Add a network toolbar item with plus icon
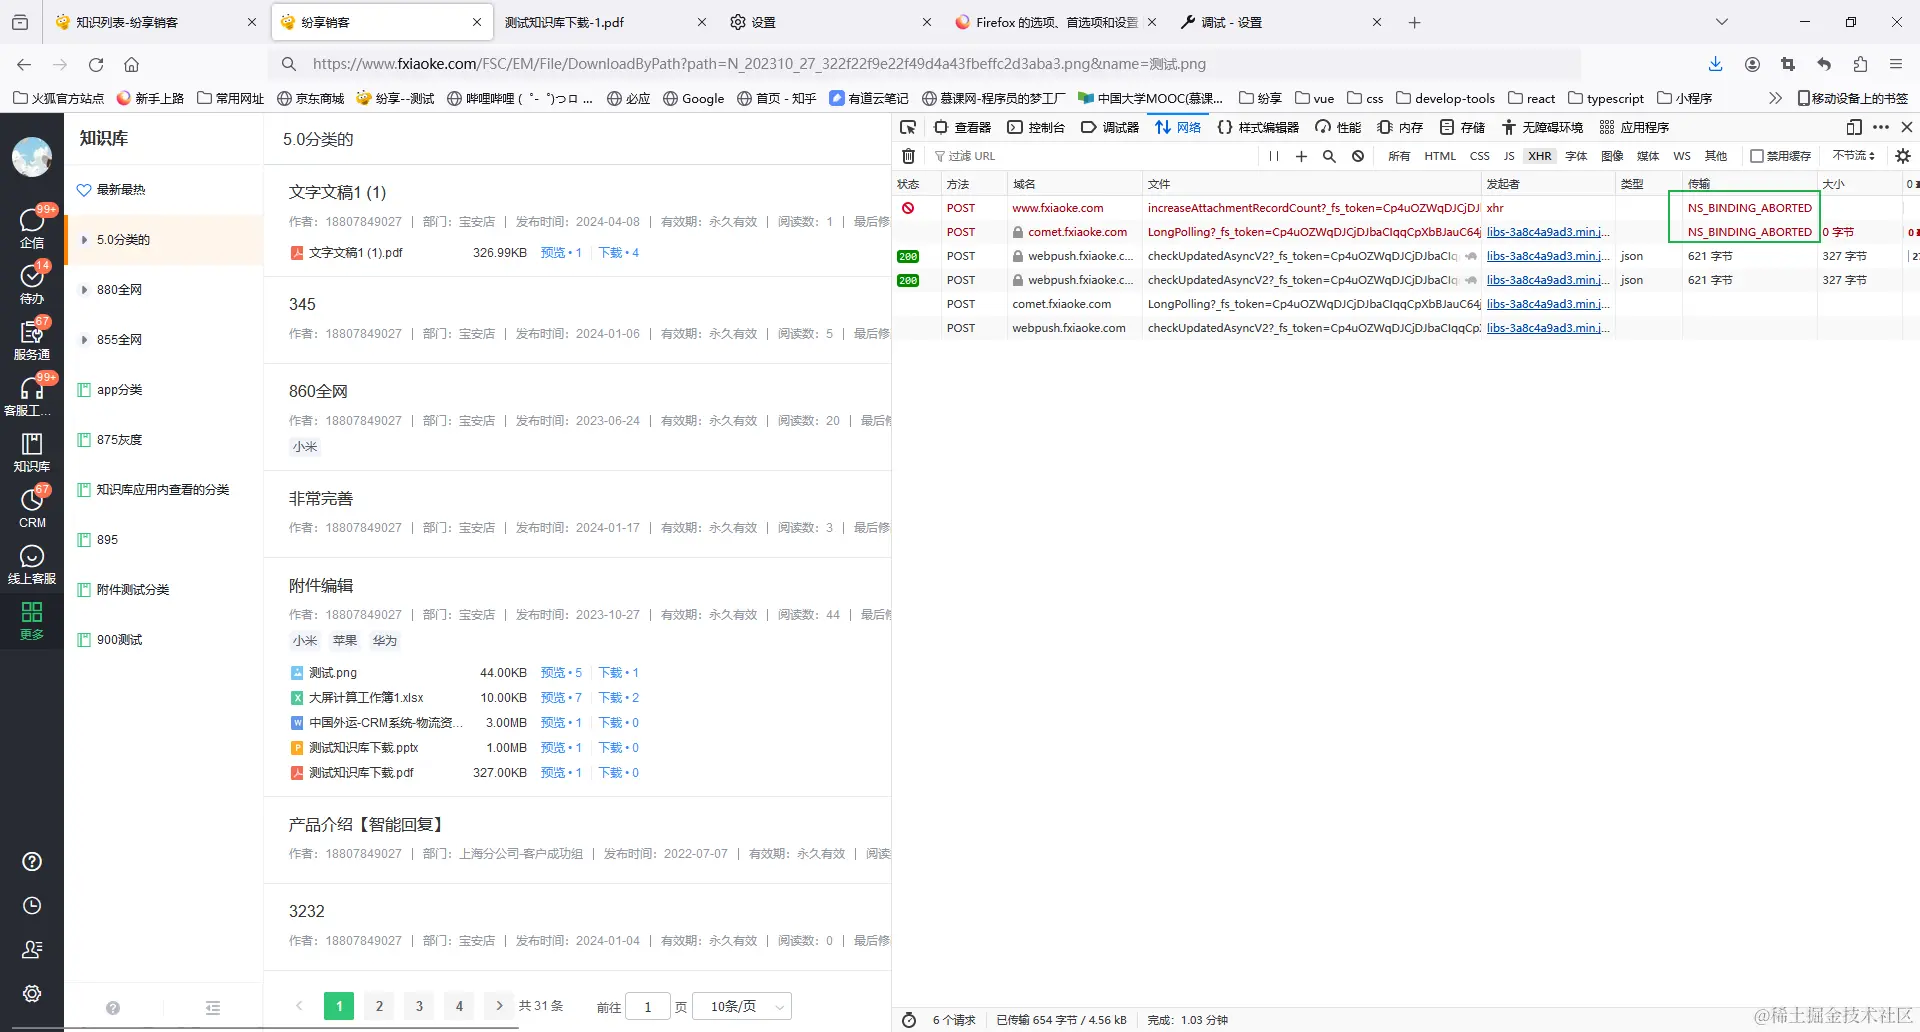 (1301, 156)
